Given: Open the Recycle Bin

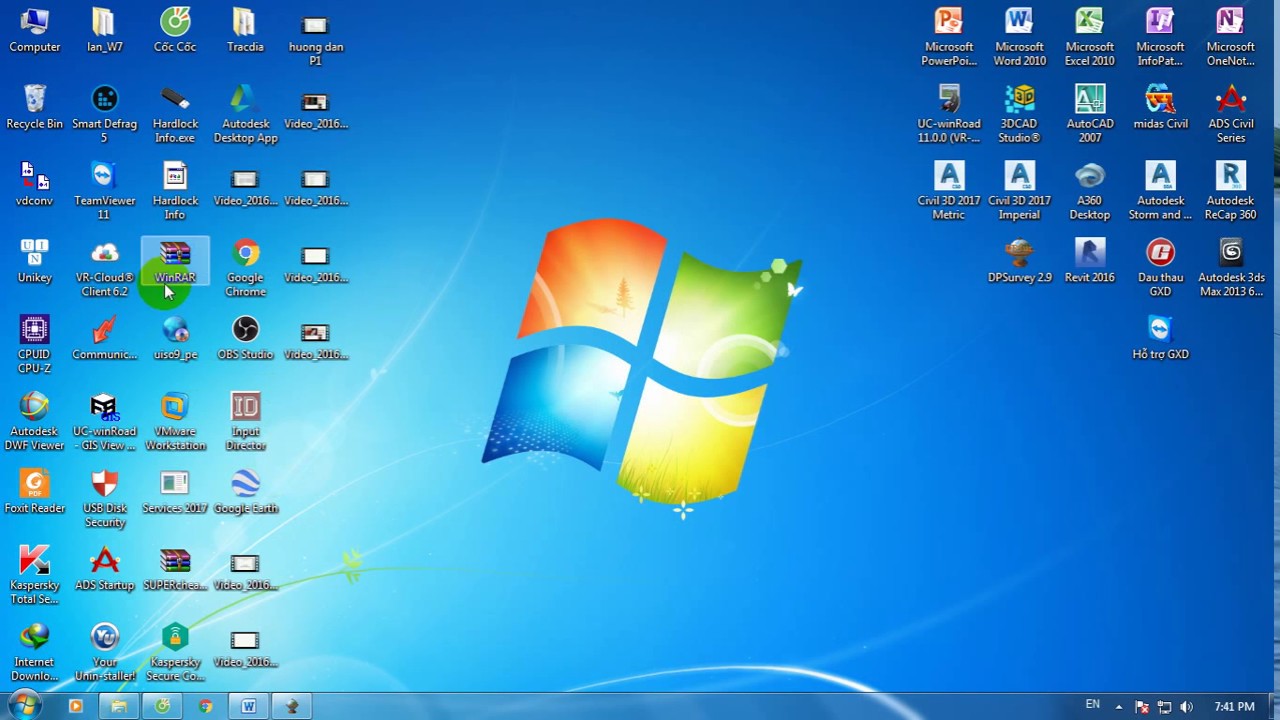Looking at the screenshot, I should point(34,107).
